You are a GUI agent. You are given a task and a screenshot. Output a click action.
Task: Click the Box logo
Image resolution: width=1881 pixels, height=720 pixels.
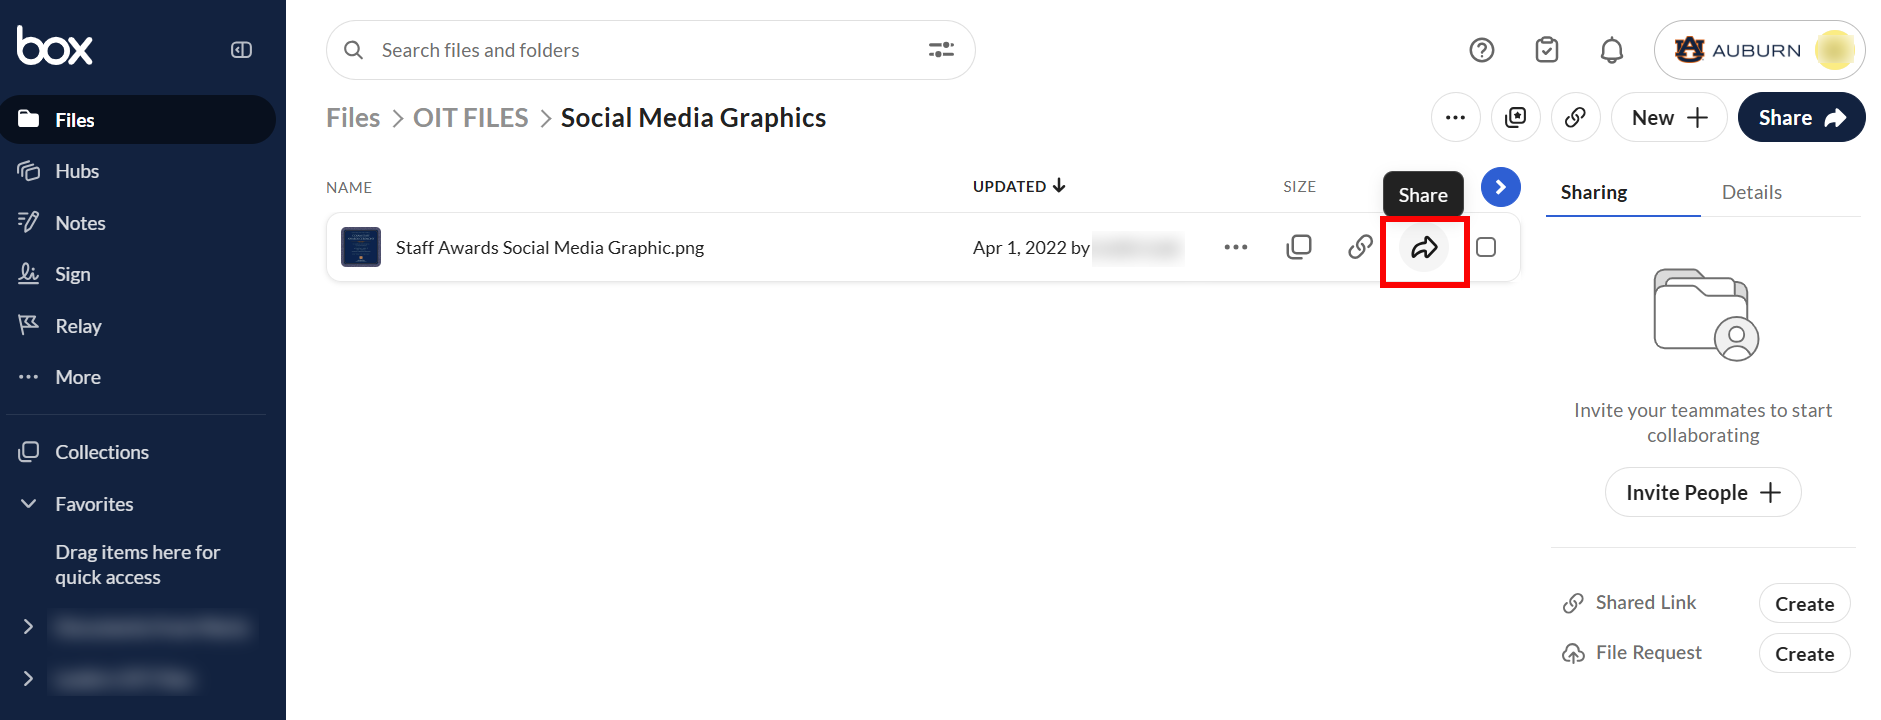(54, 46)
